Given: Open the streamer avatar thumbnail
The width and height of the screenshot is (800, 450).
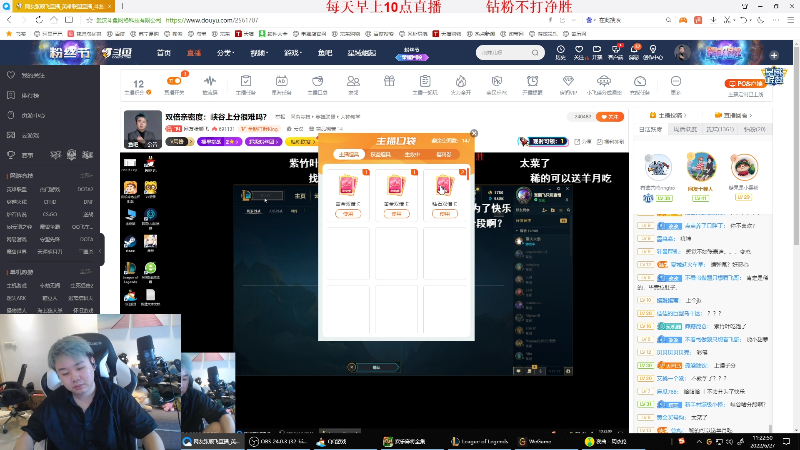Looking at the screenshot, I should 143,129.
